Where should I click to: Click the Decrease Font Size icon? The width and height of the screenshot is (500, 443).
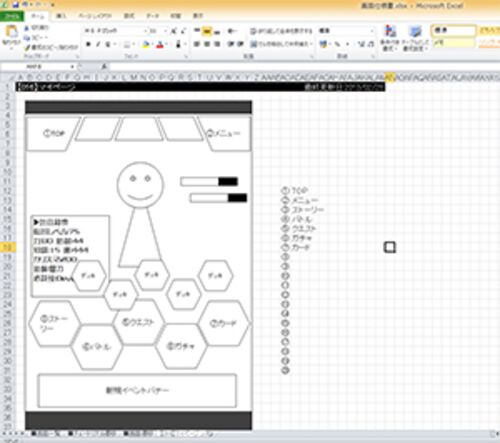point(183,31)
